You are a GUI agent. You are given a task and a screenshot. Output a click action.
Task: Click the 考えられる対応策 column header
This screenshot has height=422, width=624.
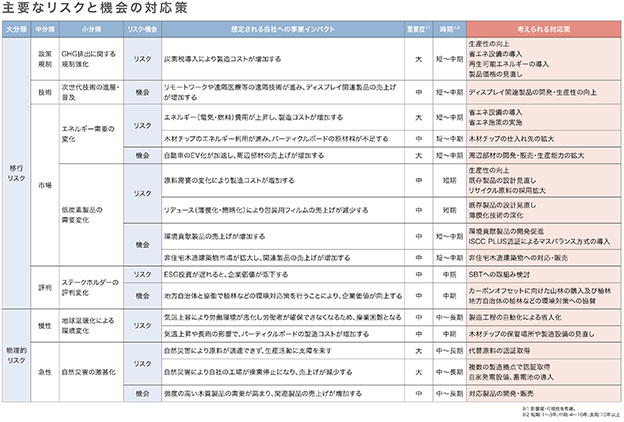544,29
